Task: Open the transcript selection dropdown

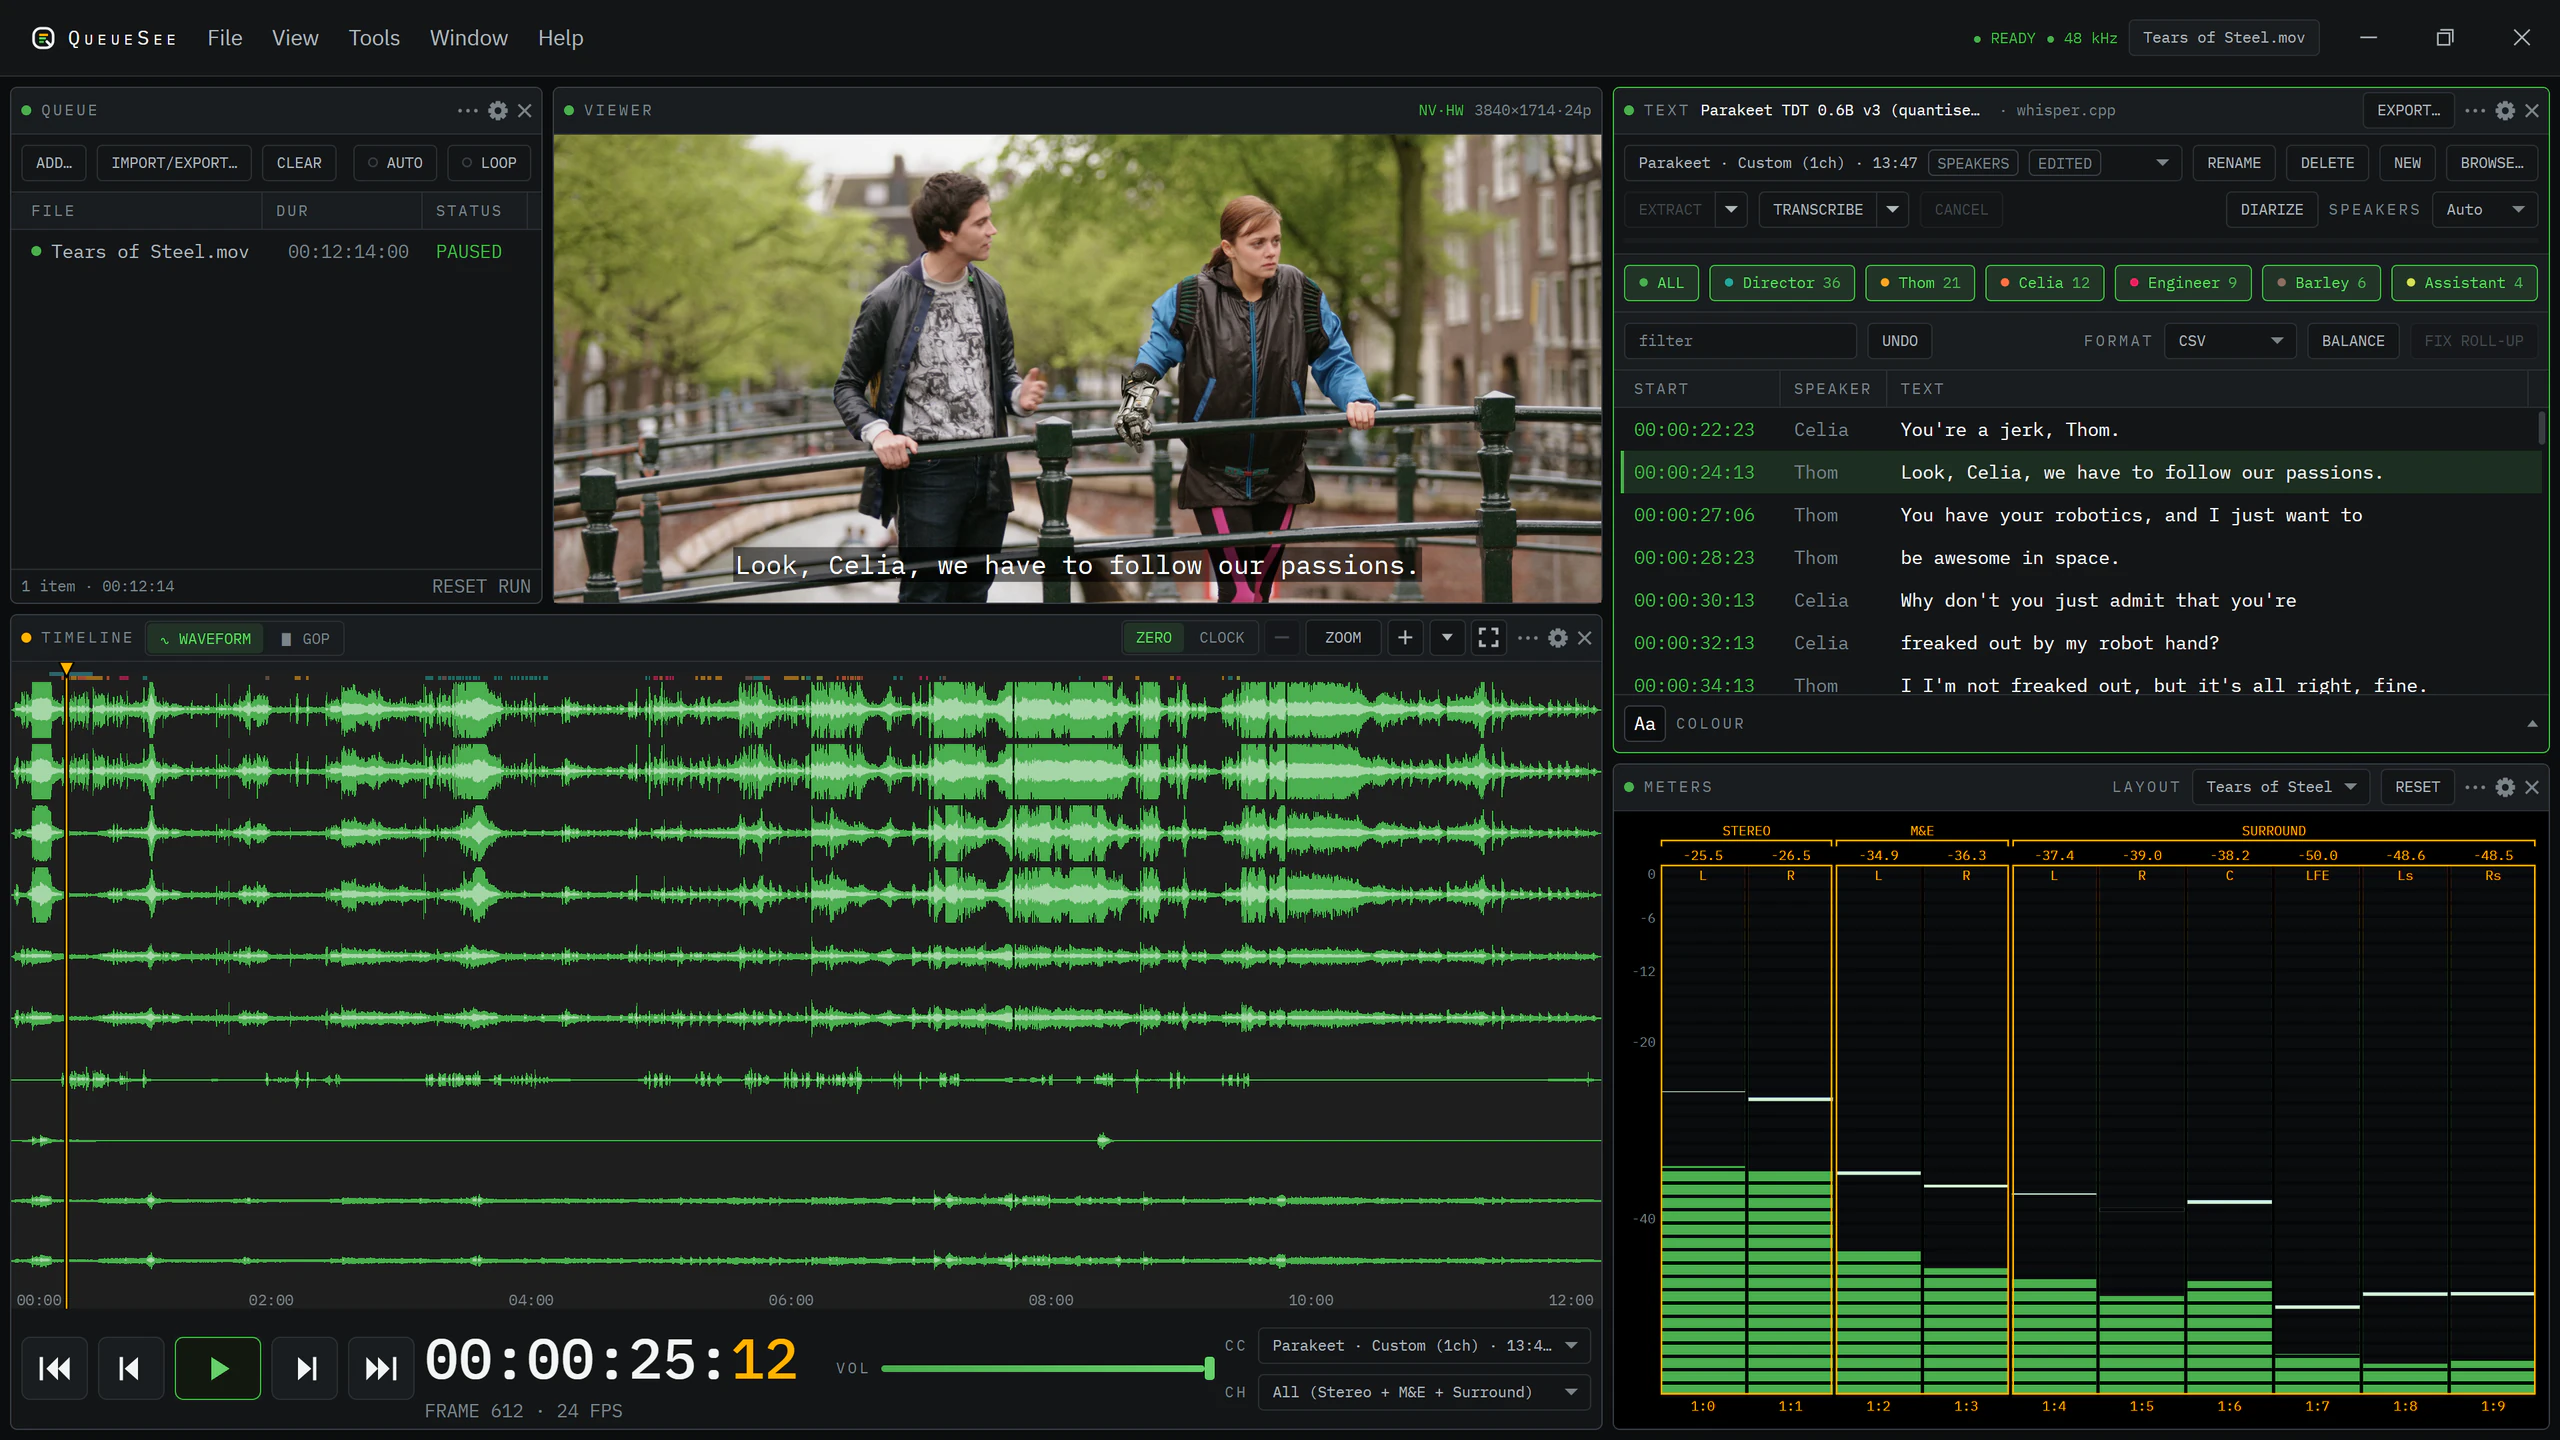Action: pyautogui.click(x=1903, y=163)
